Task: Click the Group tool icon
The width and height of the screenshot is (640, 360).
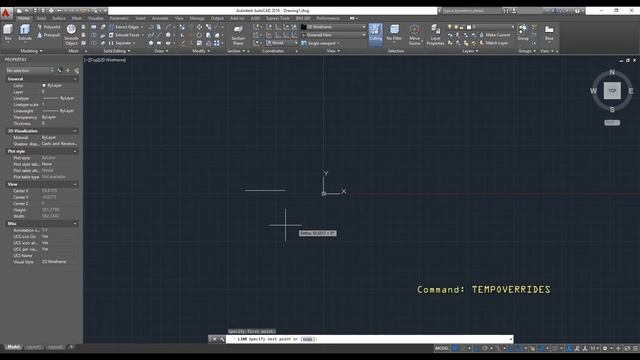Action: click(523, 32)
